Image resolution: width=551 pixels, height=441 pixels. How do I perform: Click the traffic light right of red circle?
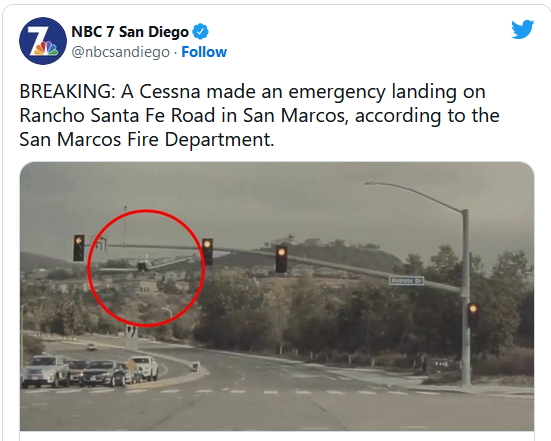coord(208,251)
